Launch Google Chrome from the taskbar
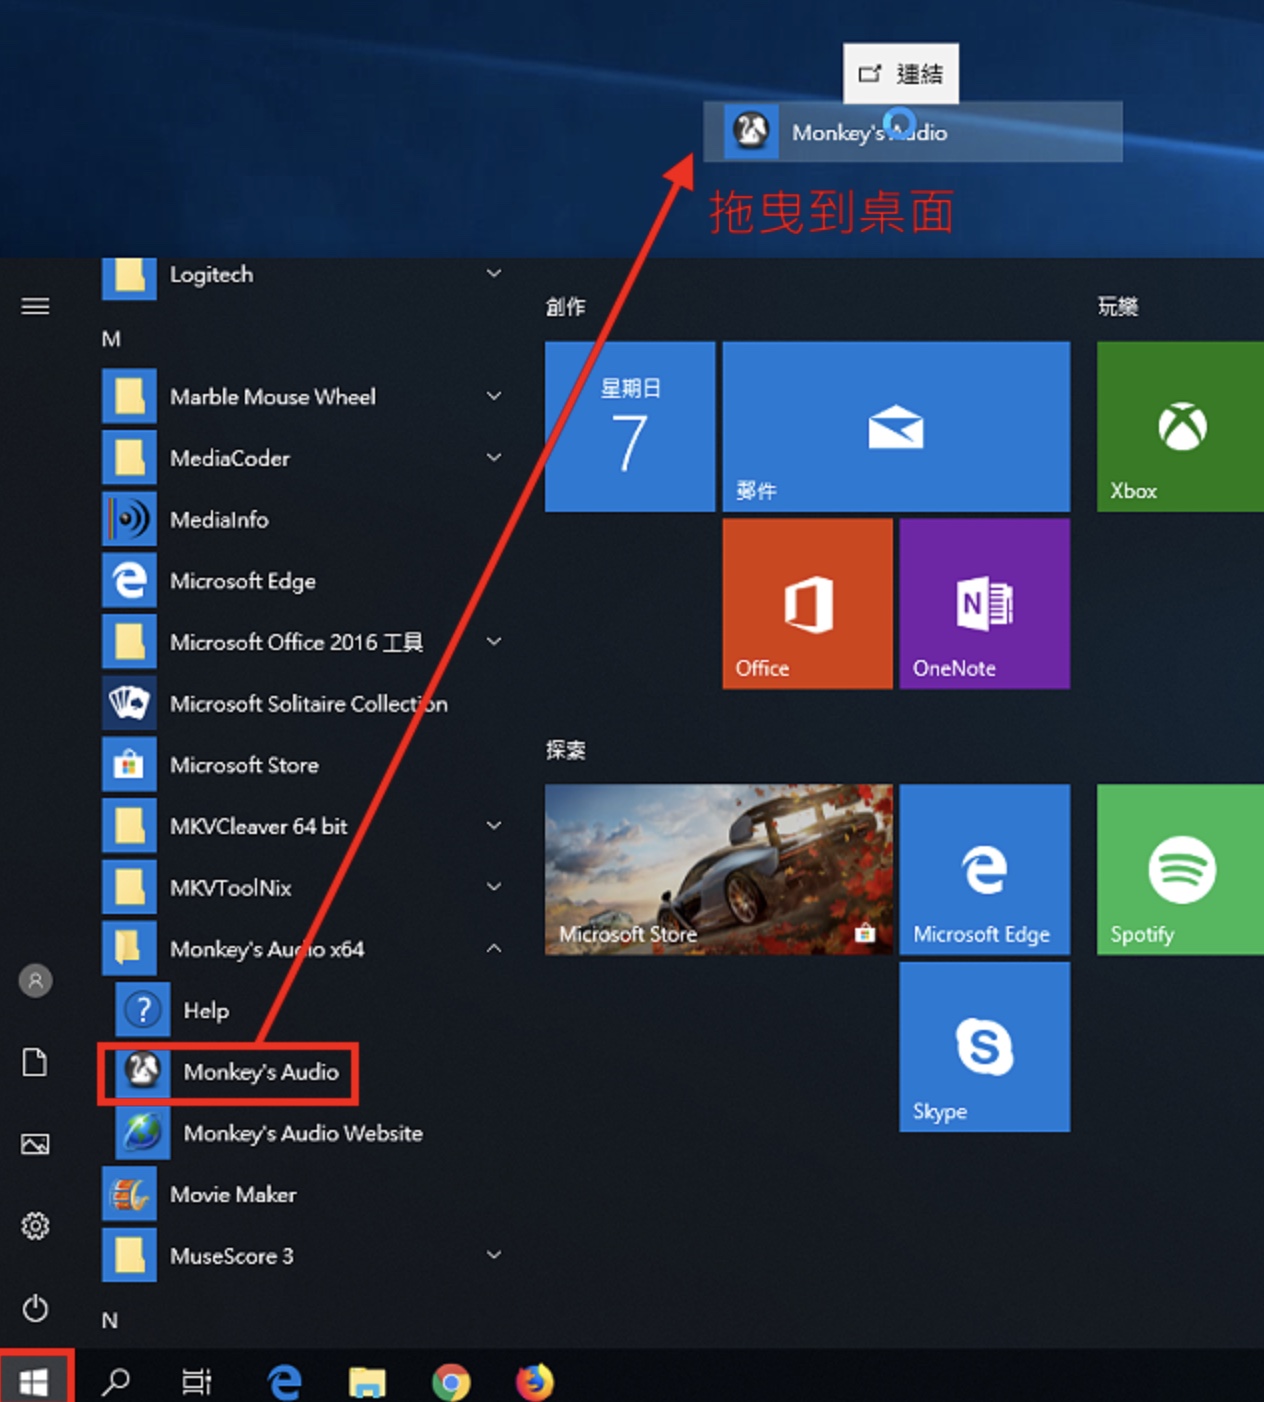 coord(451,1382)
